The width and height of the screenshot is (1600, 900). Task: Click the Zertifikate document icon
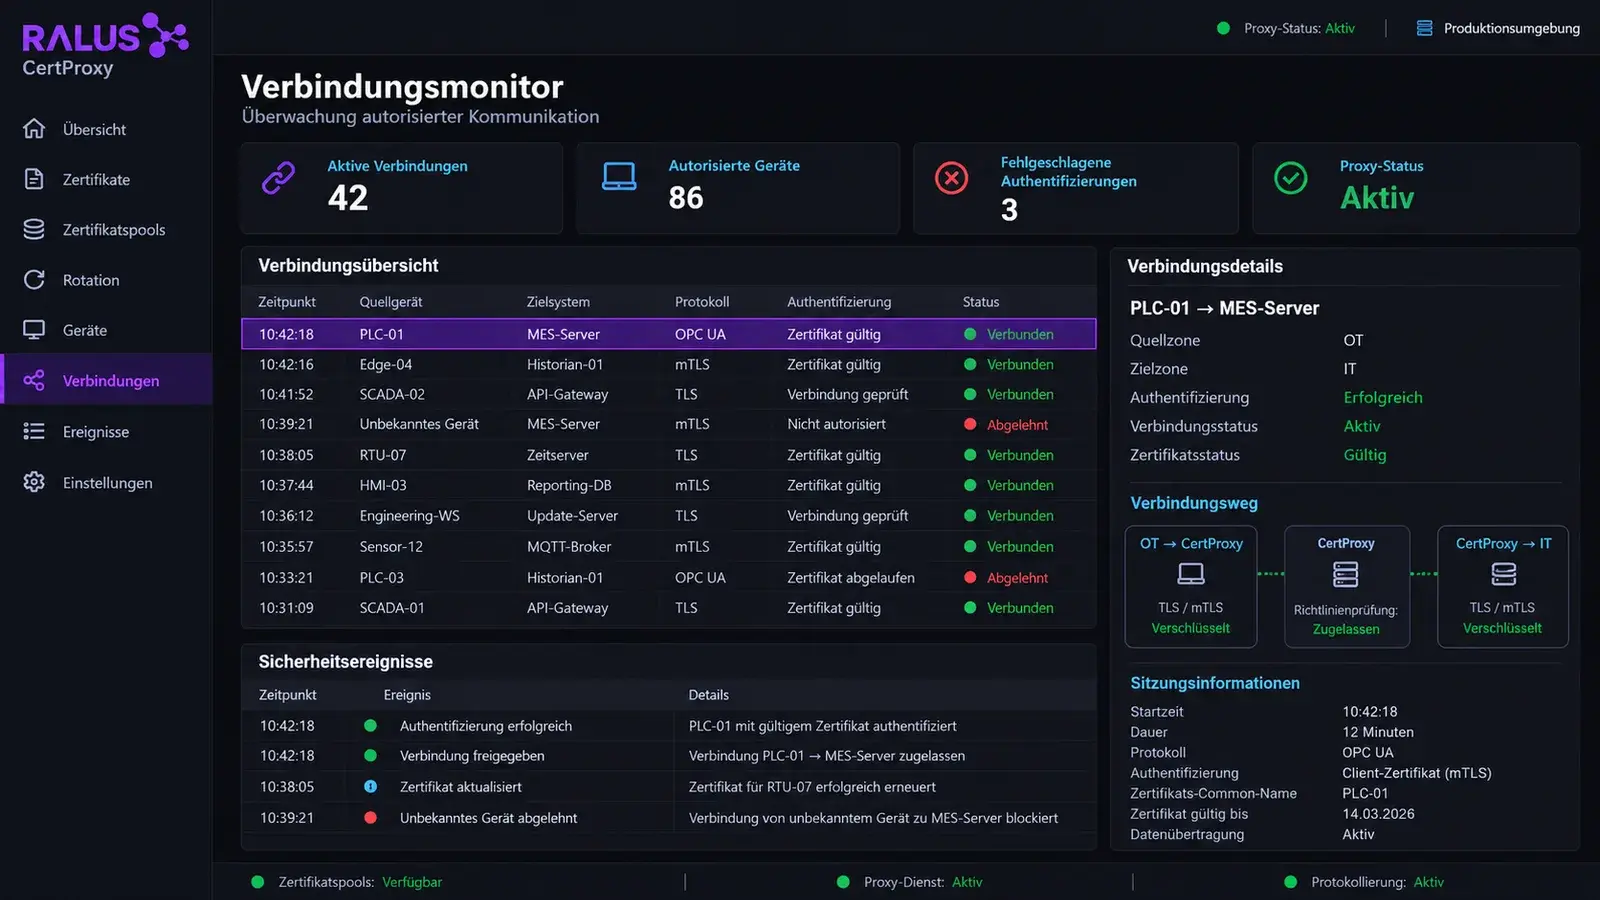[x=34, y=179]
